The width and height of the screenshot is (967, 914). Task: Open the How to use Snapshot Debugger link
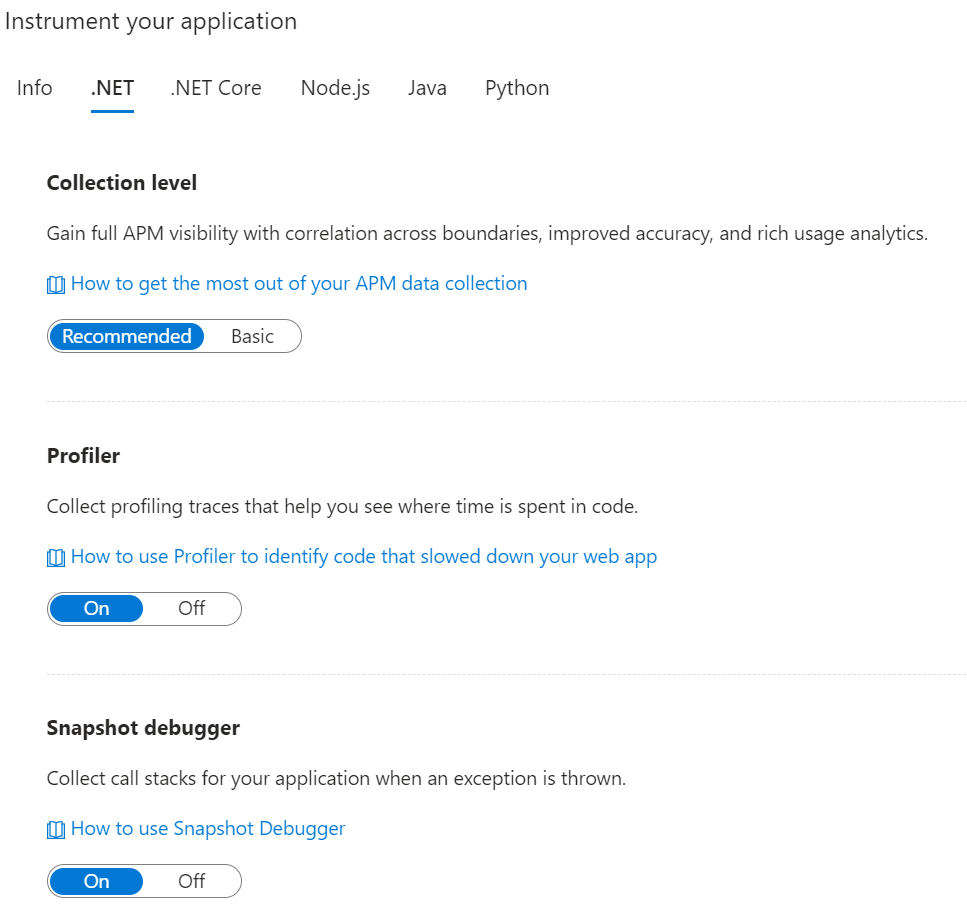pyautogui.click(x=207, y=828)
